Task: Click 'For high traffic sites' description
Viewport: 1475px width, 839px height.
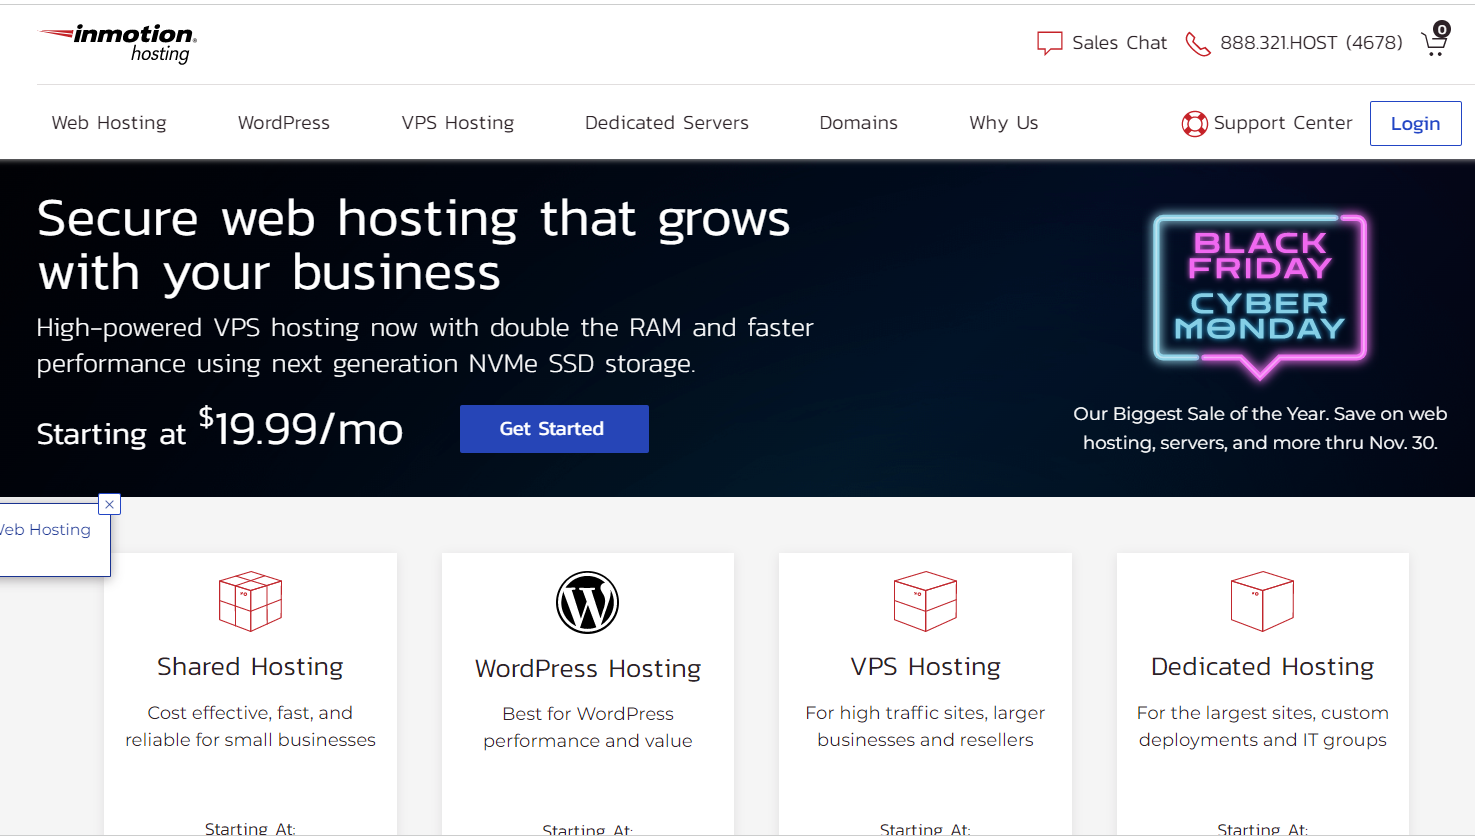Action: pyautogui.click(x=925, y=727)
